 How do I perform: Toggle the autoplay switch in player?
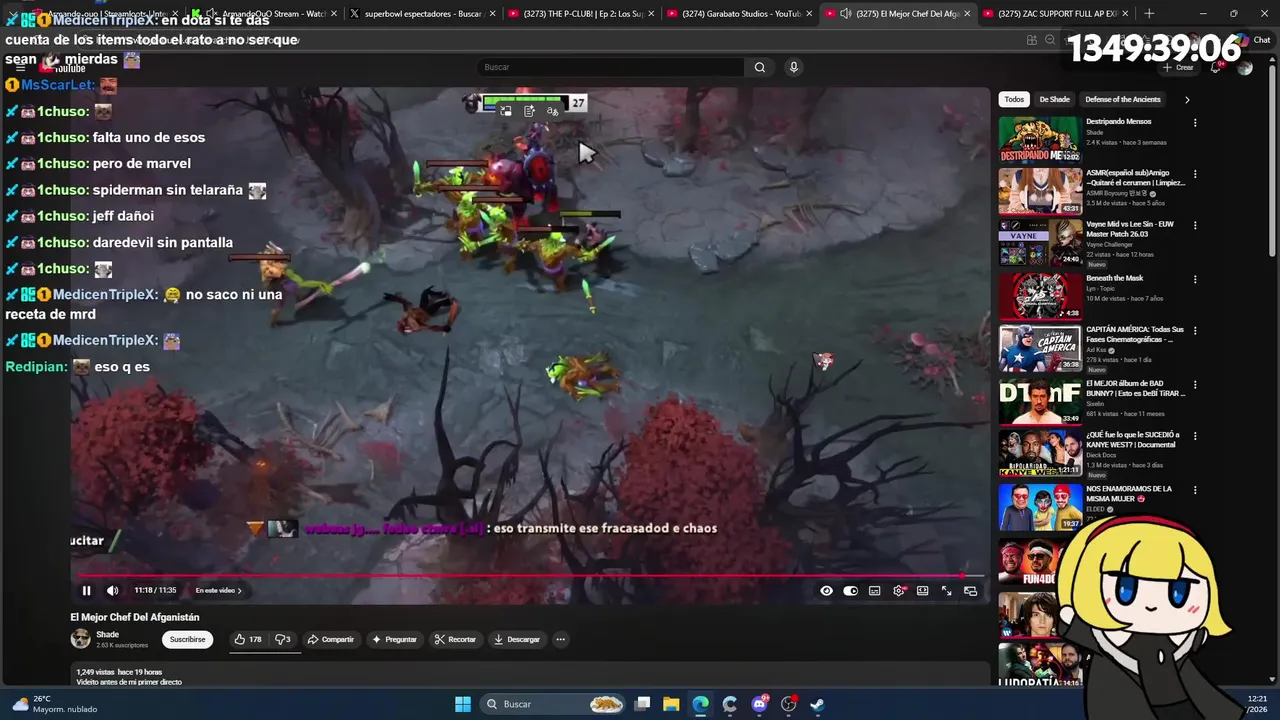pyautogui.click(x=850, y=591)
